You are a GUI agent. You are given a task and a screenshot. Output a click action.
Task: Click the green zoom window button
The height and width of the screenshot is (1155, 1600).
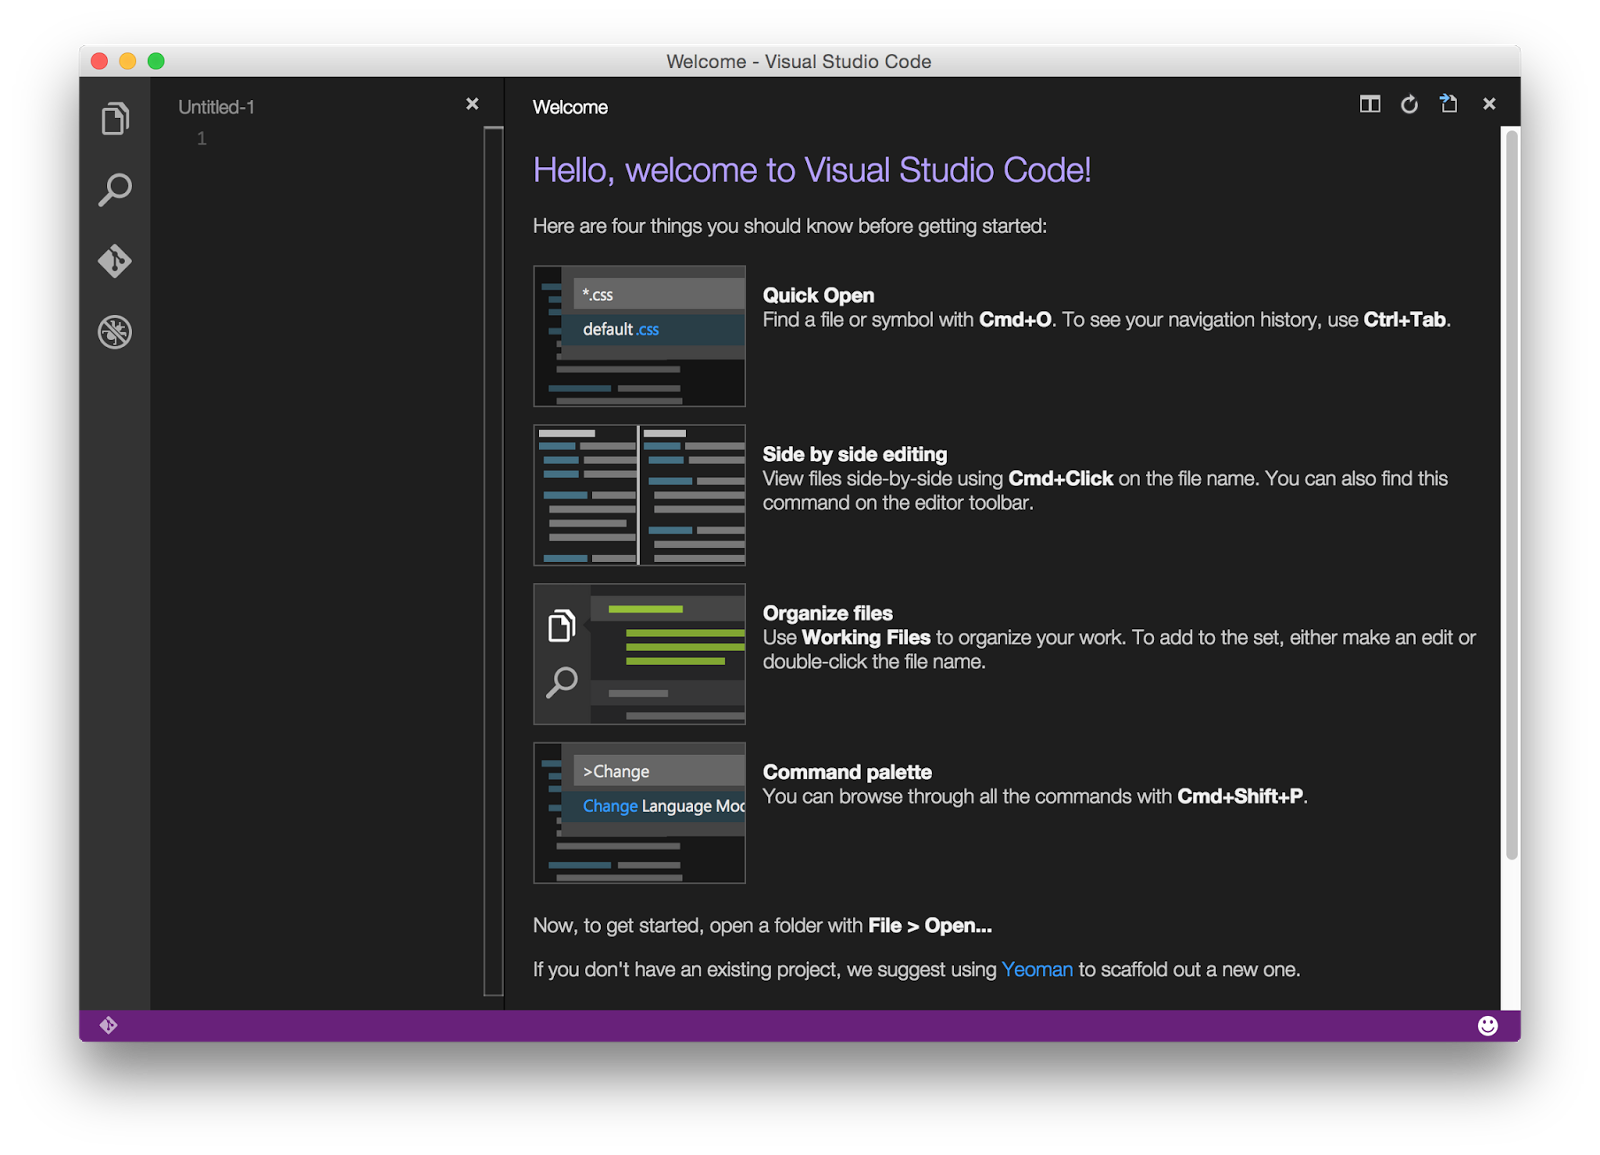(x=156, y=61)
